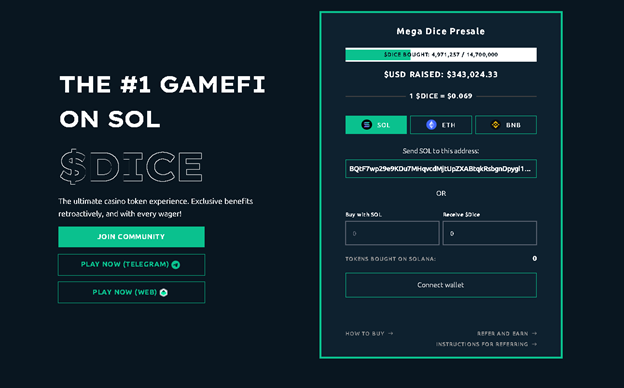Focus the Receive $Dice field
The image size is (624, 388).
(489, 233)
